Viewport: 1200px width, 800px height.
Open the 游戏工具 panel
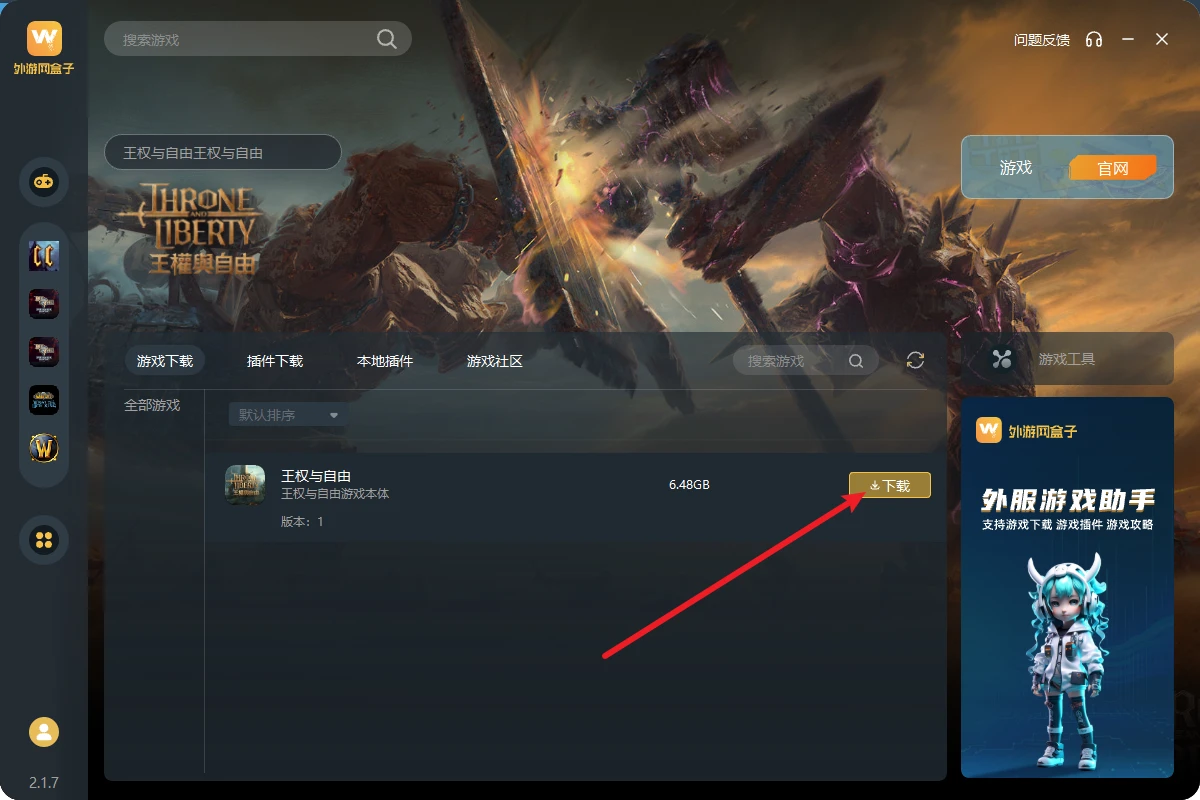click(1067, 359)
